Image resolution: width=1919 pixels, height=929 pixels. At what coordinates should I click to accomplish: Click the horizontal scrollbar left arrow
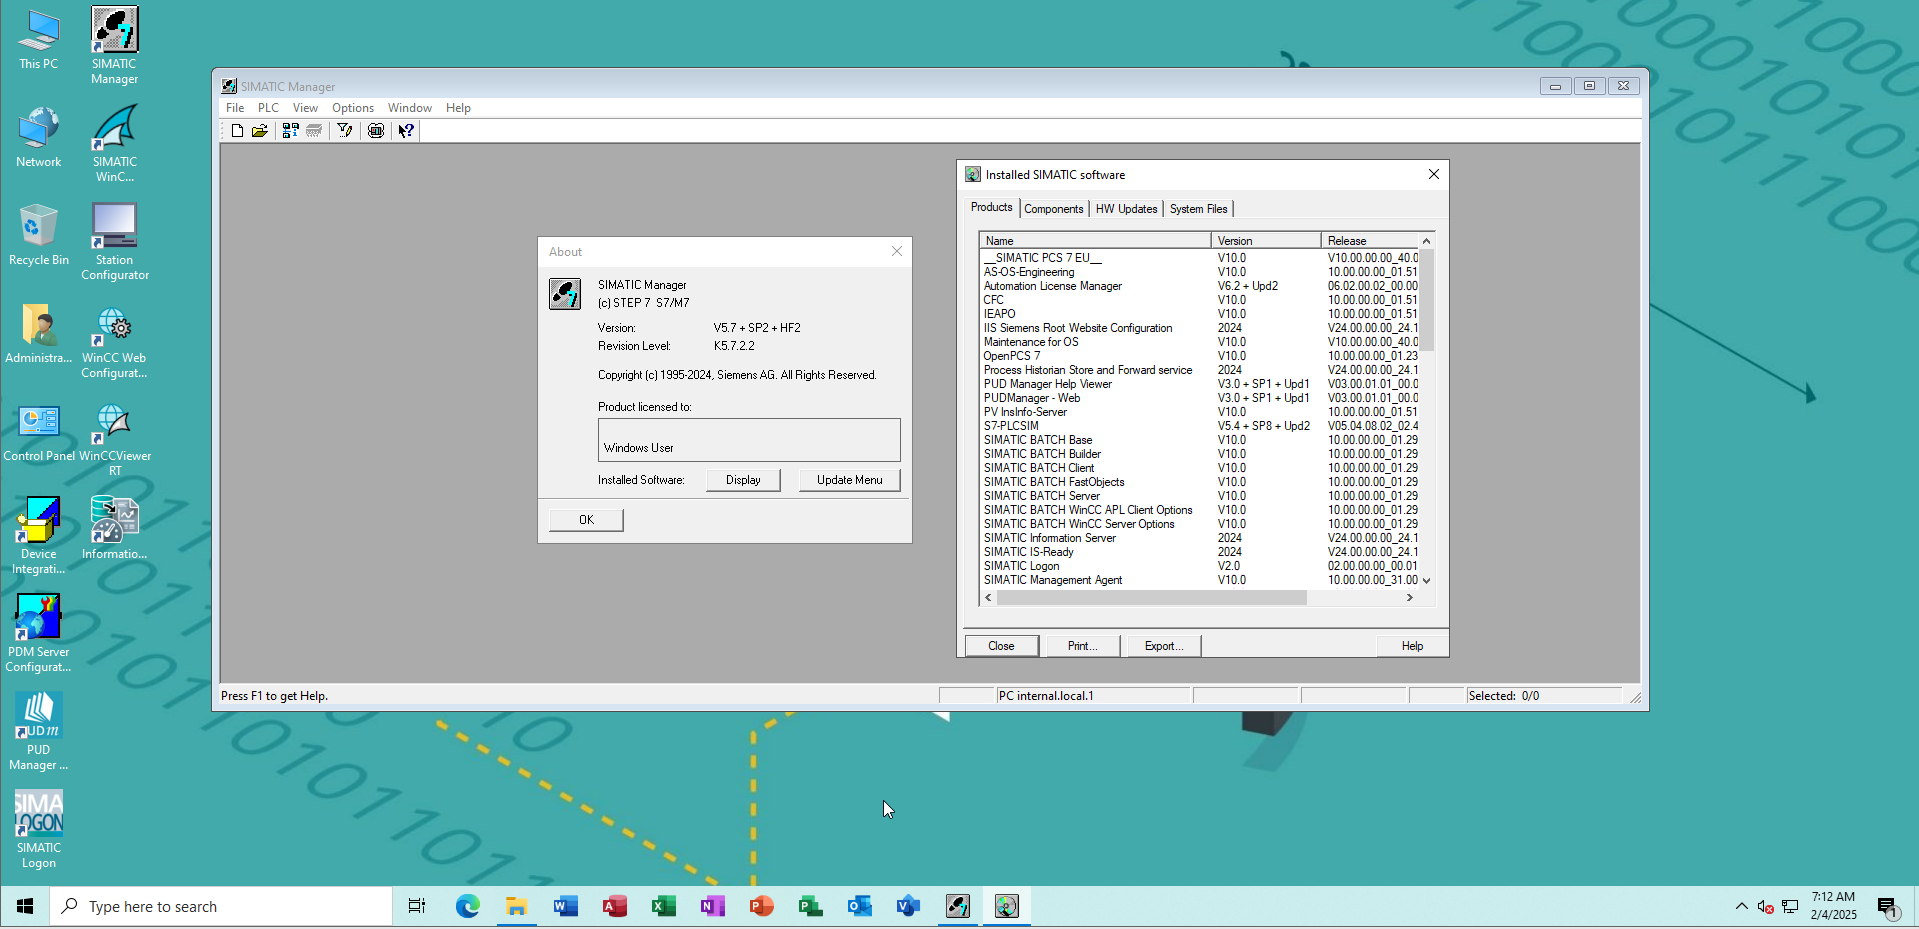[x=988, y=597]
